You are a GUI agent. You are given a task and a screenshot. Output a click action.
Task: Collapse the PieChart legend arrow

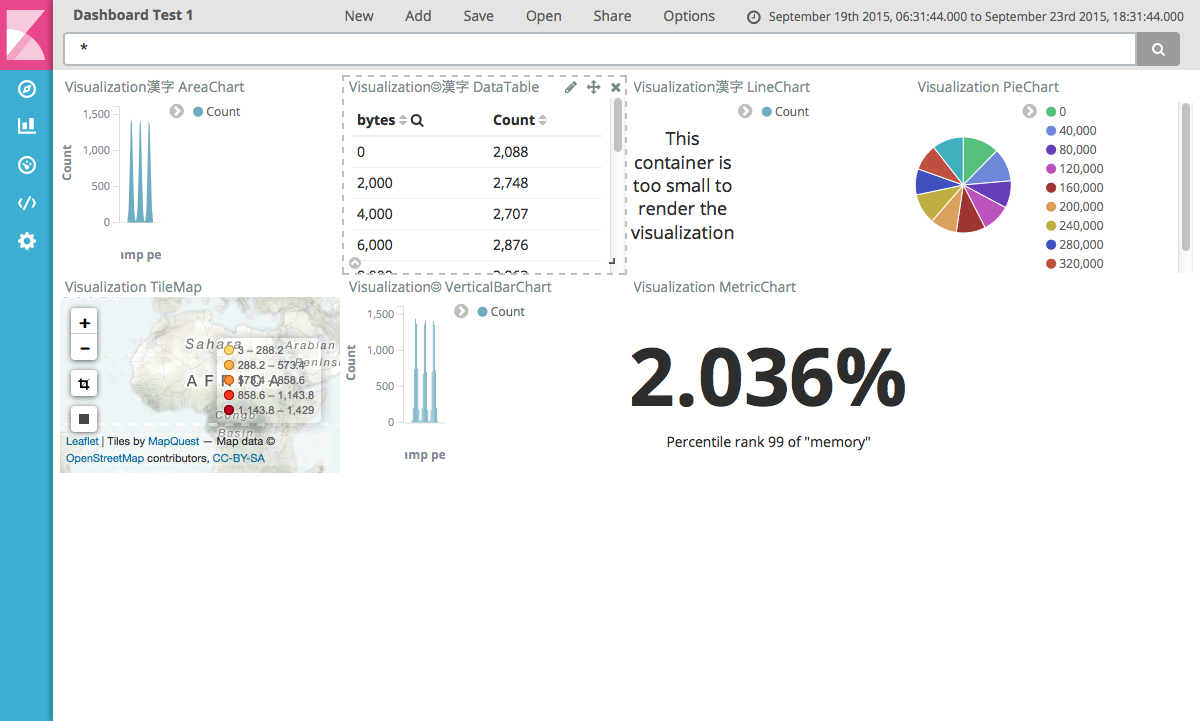tap(1030, 111)
